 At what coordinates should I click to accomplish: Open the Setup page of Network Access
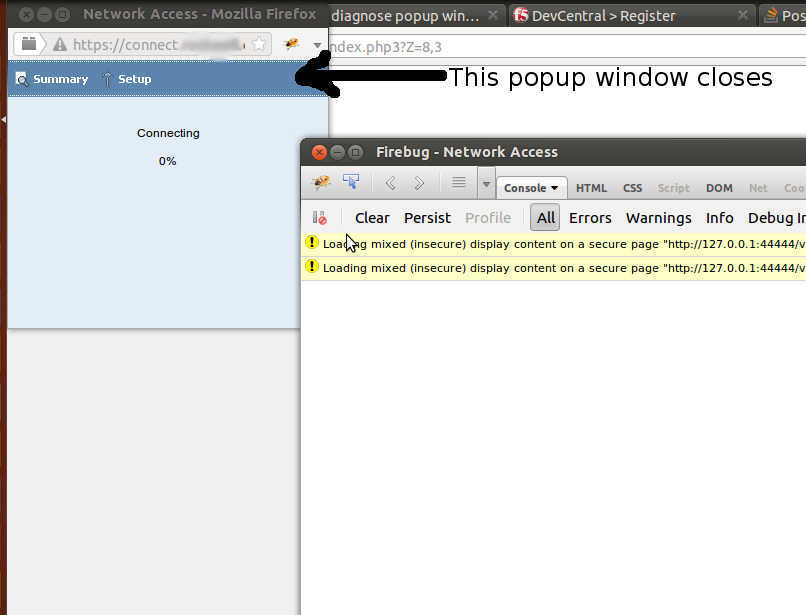pyautogui.click(x=134, y=78)
